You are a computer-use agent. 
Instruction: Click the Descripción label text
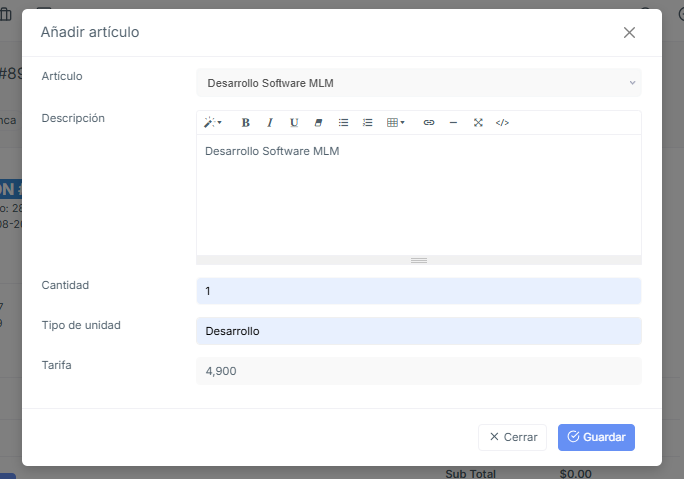click(x=73, y=118)
